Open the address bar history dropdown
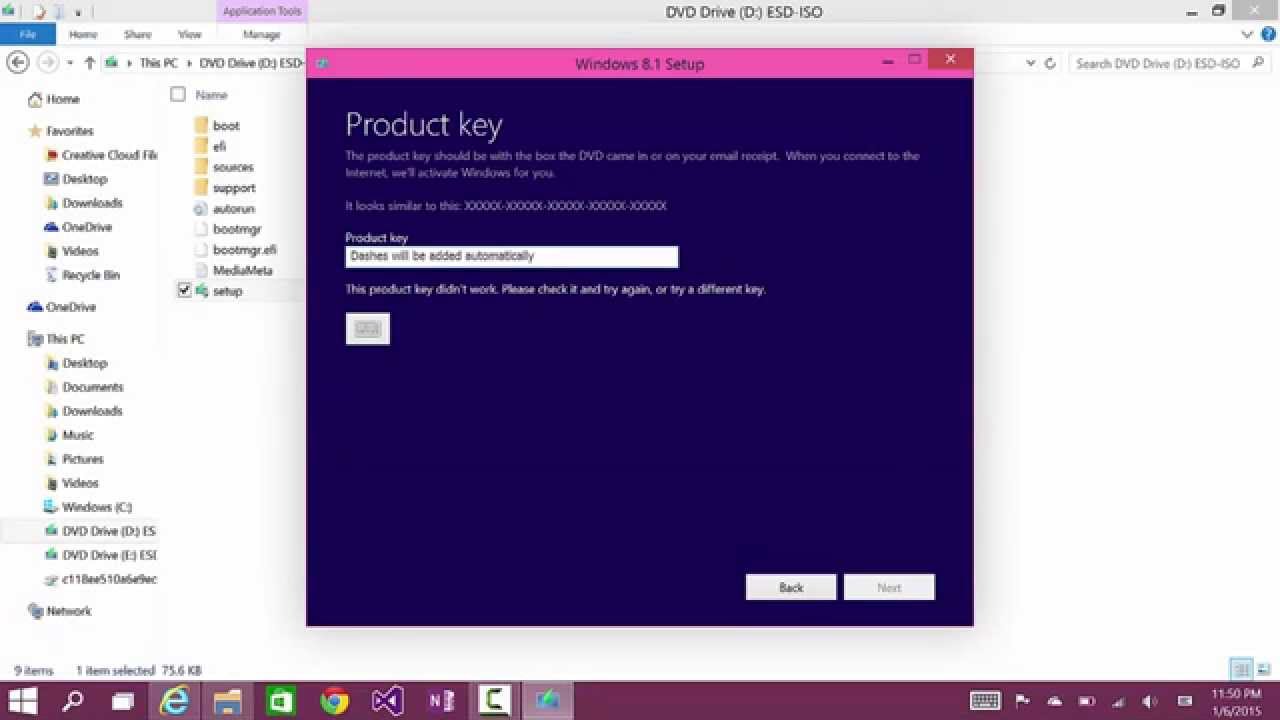Image resolution: width=1280 pixels, height=720 pixels. (1031, 63)
